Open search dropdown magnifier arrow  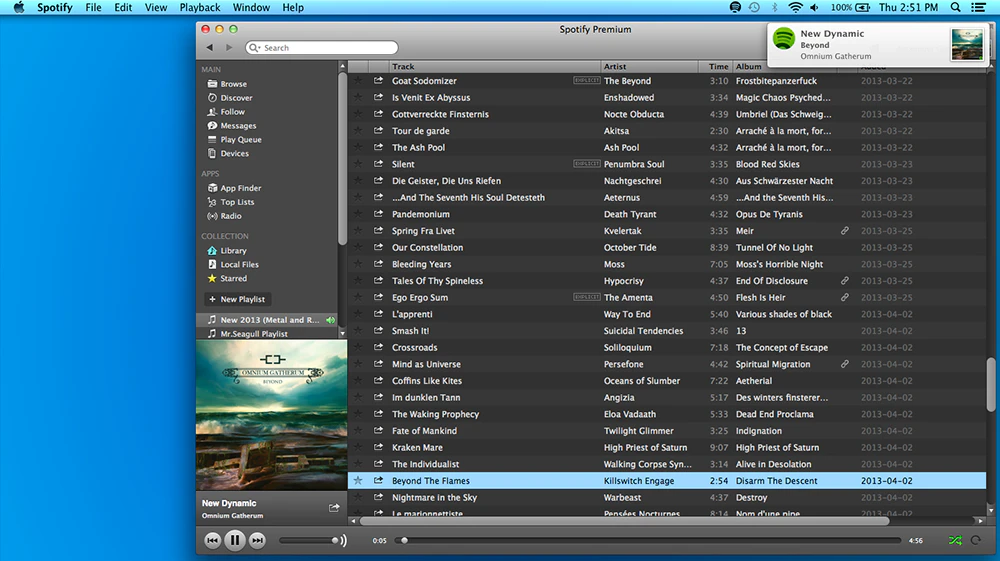coord(255,48)
